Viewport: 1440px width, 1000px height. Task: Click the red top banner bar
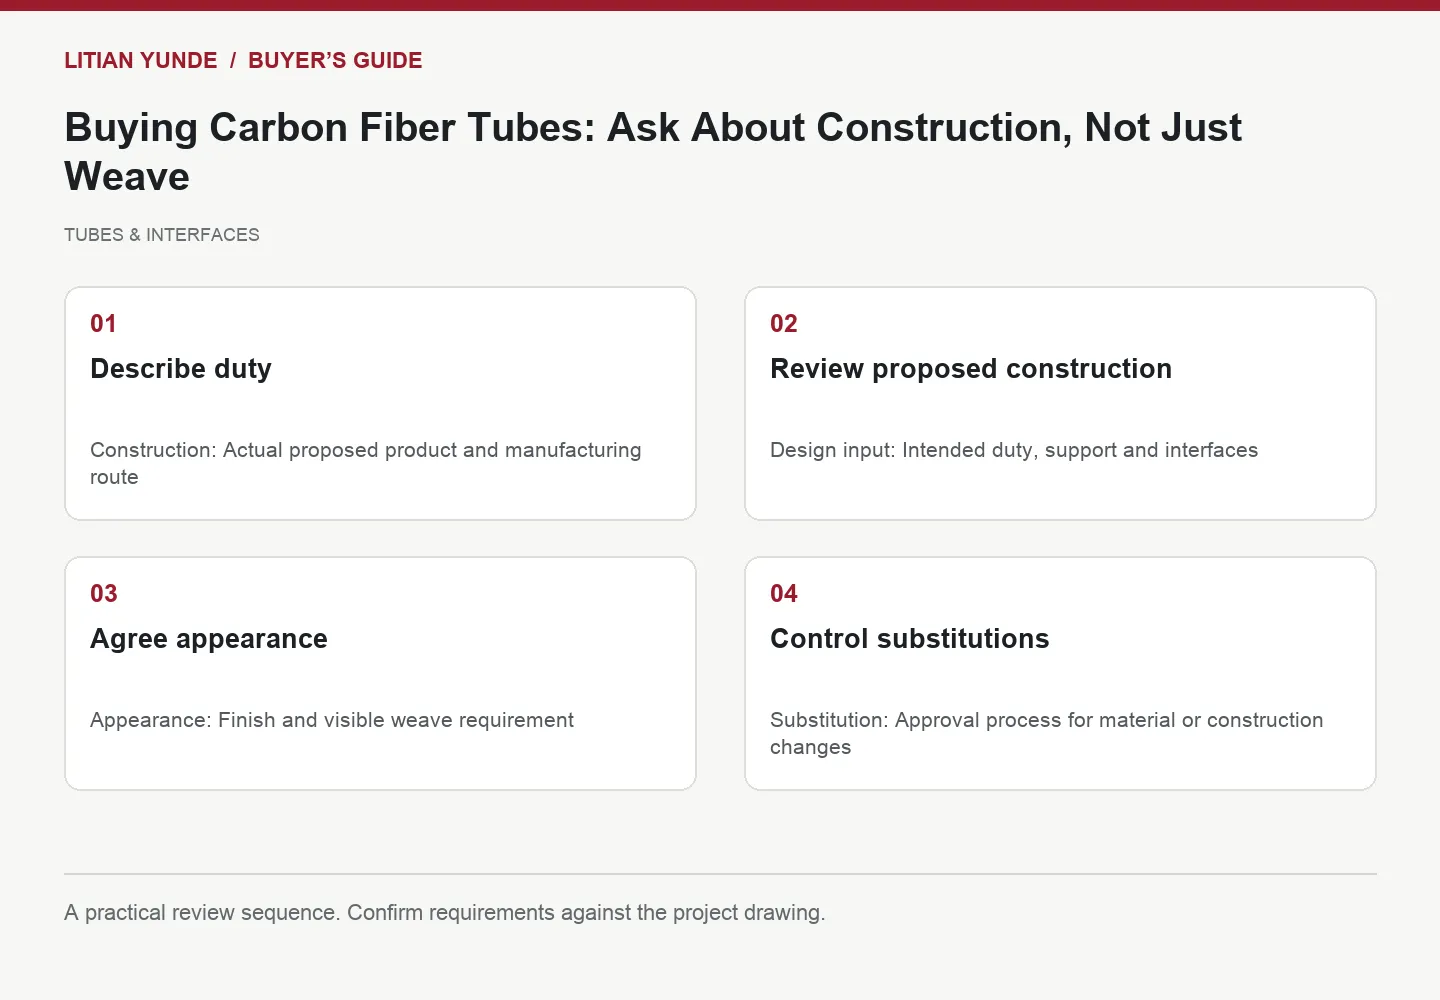click(x=720, y=5)
